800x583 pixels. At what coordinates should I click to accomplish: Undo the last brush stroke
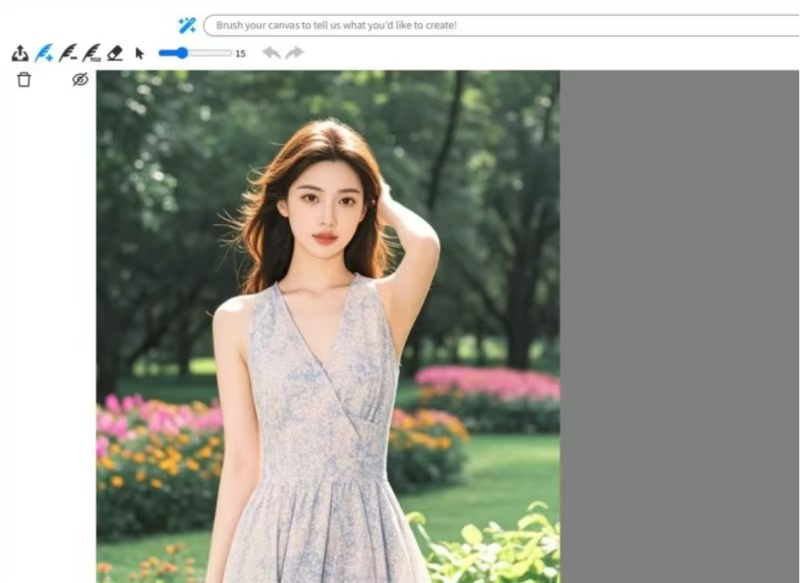[x=271, y=53]
